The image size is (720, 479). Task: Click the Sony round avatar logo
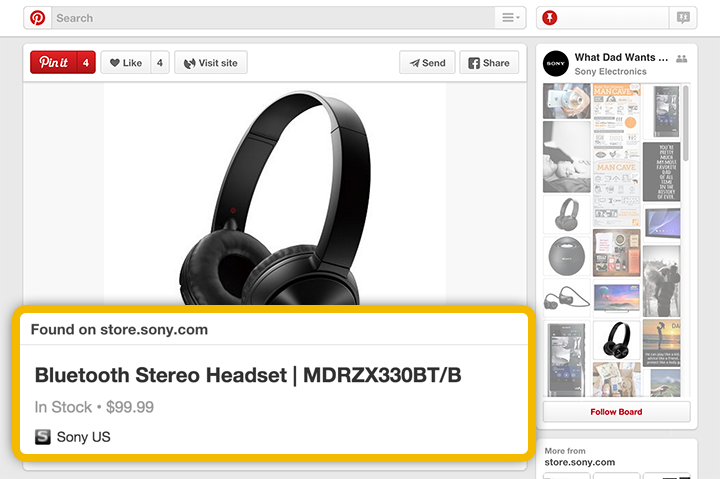556,63
